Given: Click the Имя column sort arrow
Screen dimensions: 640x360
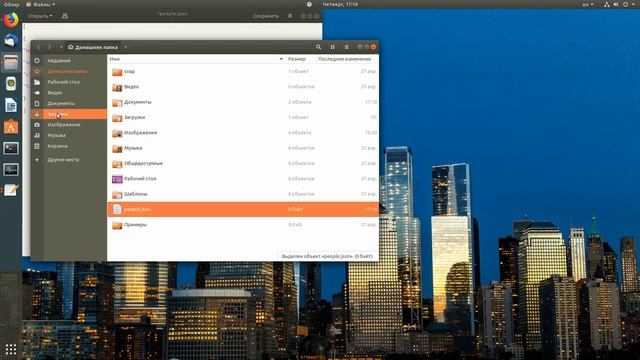Looking at the screenshot, I should 281,59.
